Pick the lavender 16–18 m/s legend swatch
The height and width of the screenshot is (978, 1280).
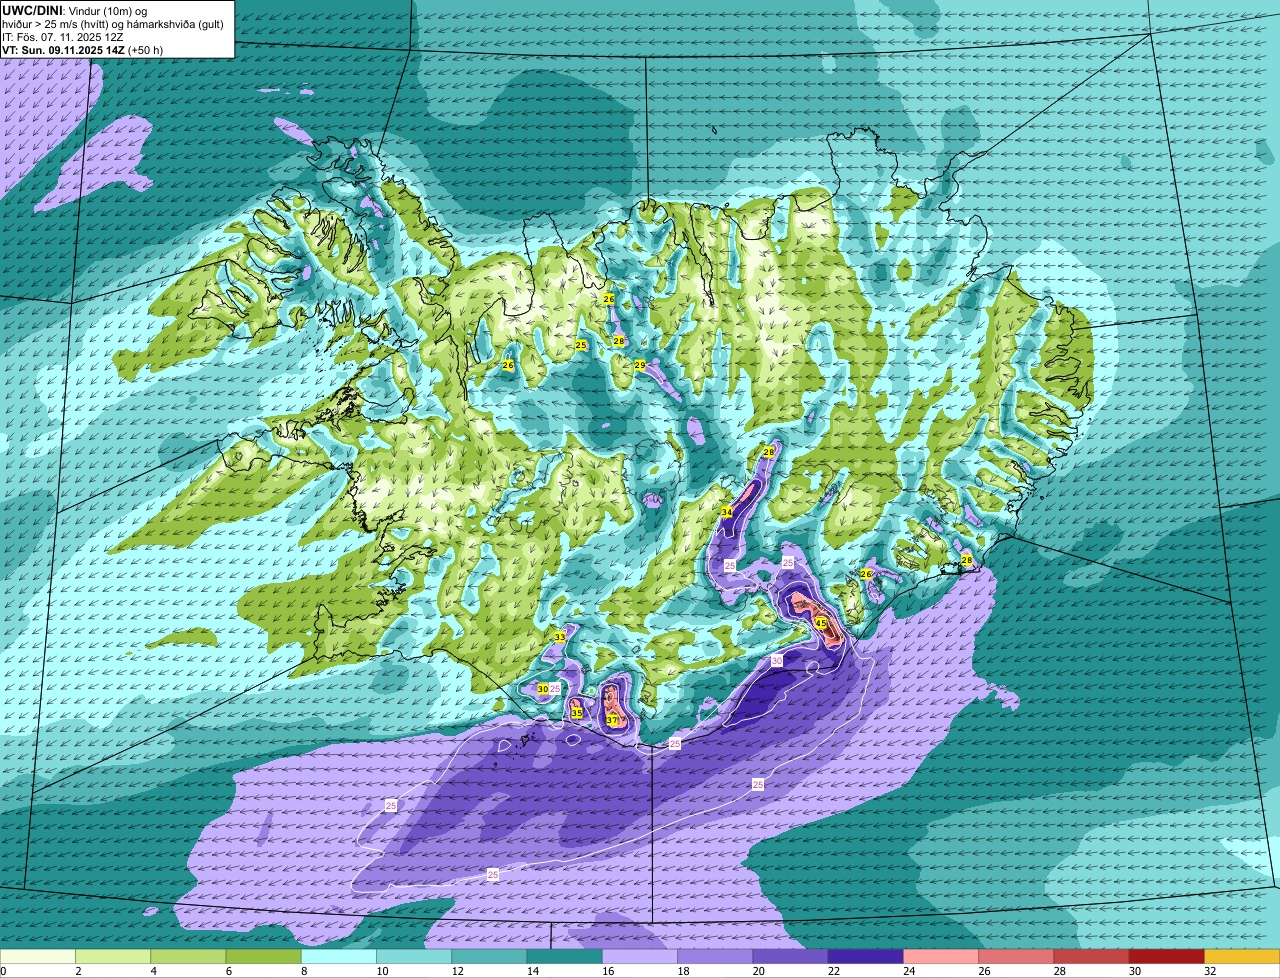[x=640, y=956]
